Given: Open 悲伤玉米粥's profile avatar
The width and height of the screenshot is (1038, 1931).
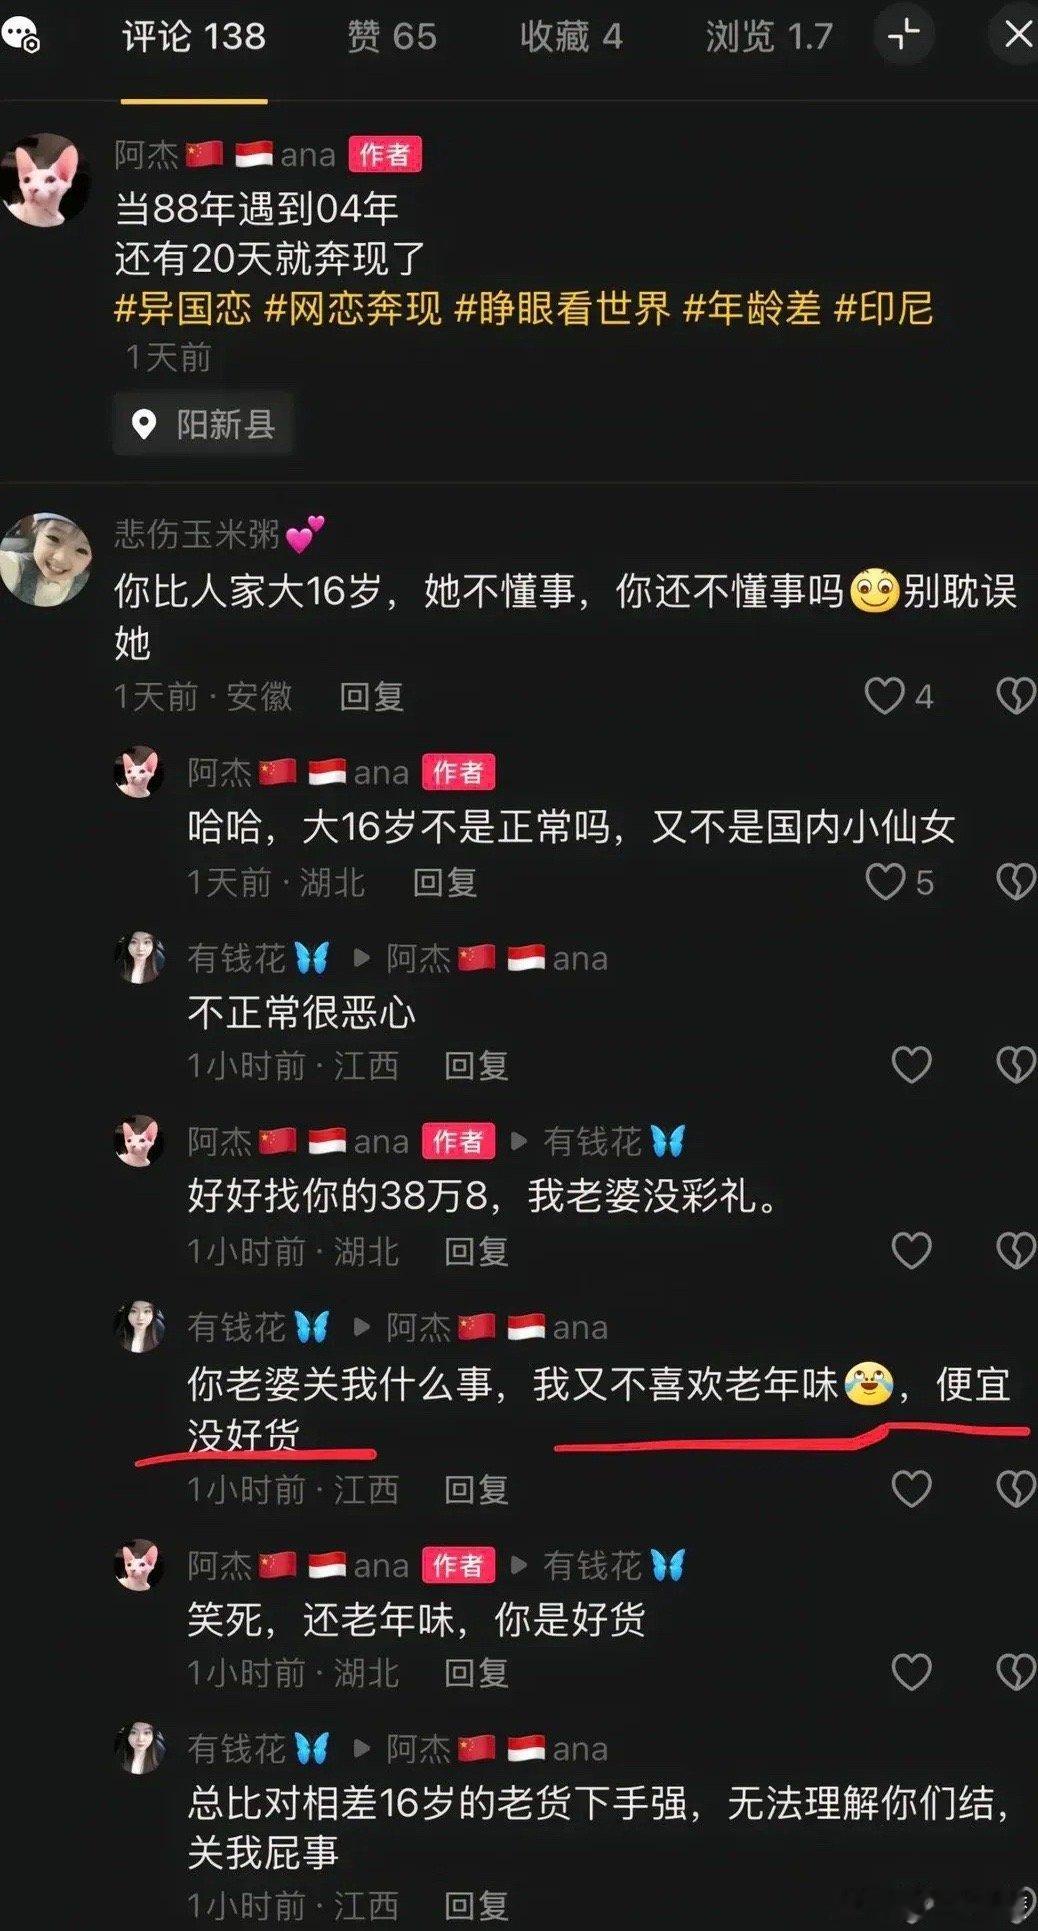Looking at the screenshot, I should coord(46,560).
